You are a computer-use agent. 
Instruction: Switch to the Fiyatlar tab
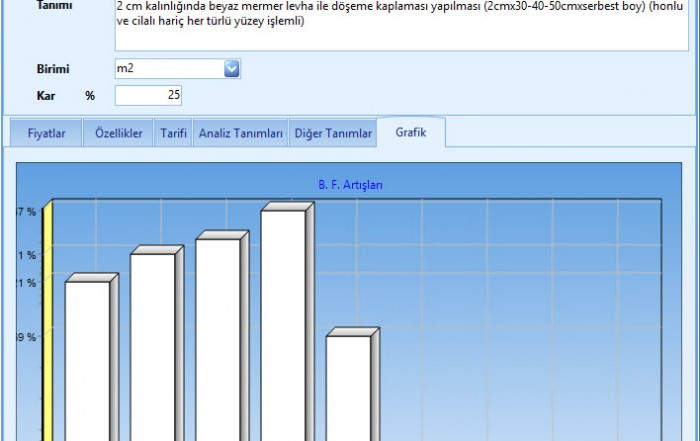pyautogui.click(x=47, y=133)
